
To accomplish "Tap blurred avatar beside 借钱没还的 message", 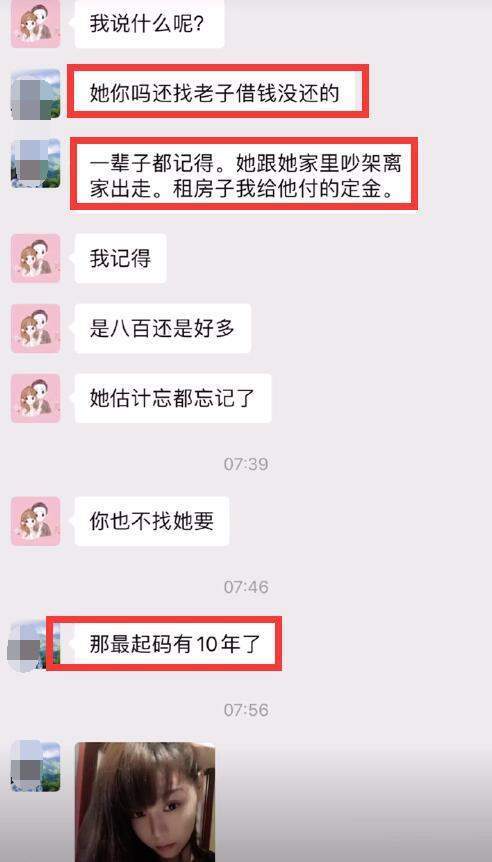I will tap(35, 94).
